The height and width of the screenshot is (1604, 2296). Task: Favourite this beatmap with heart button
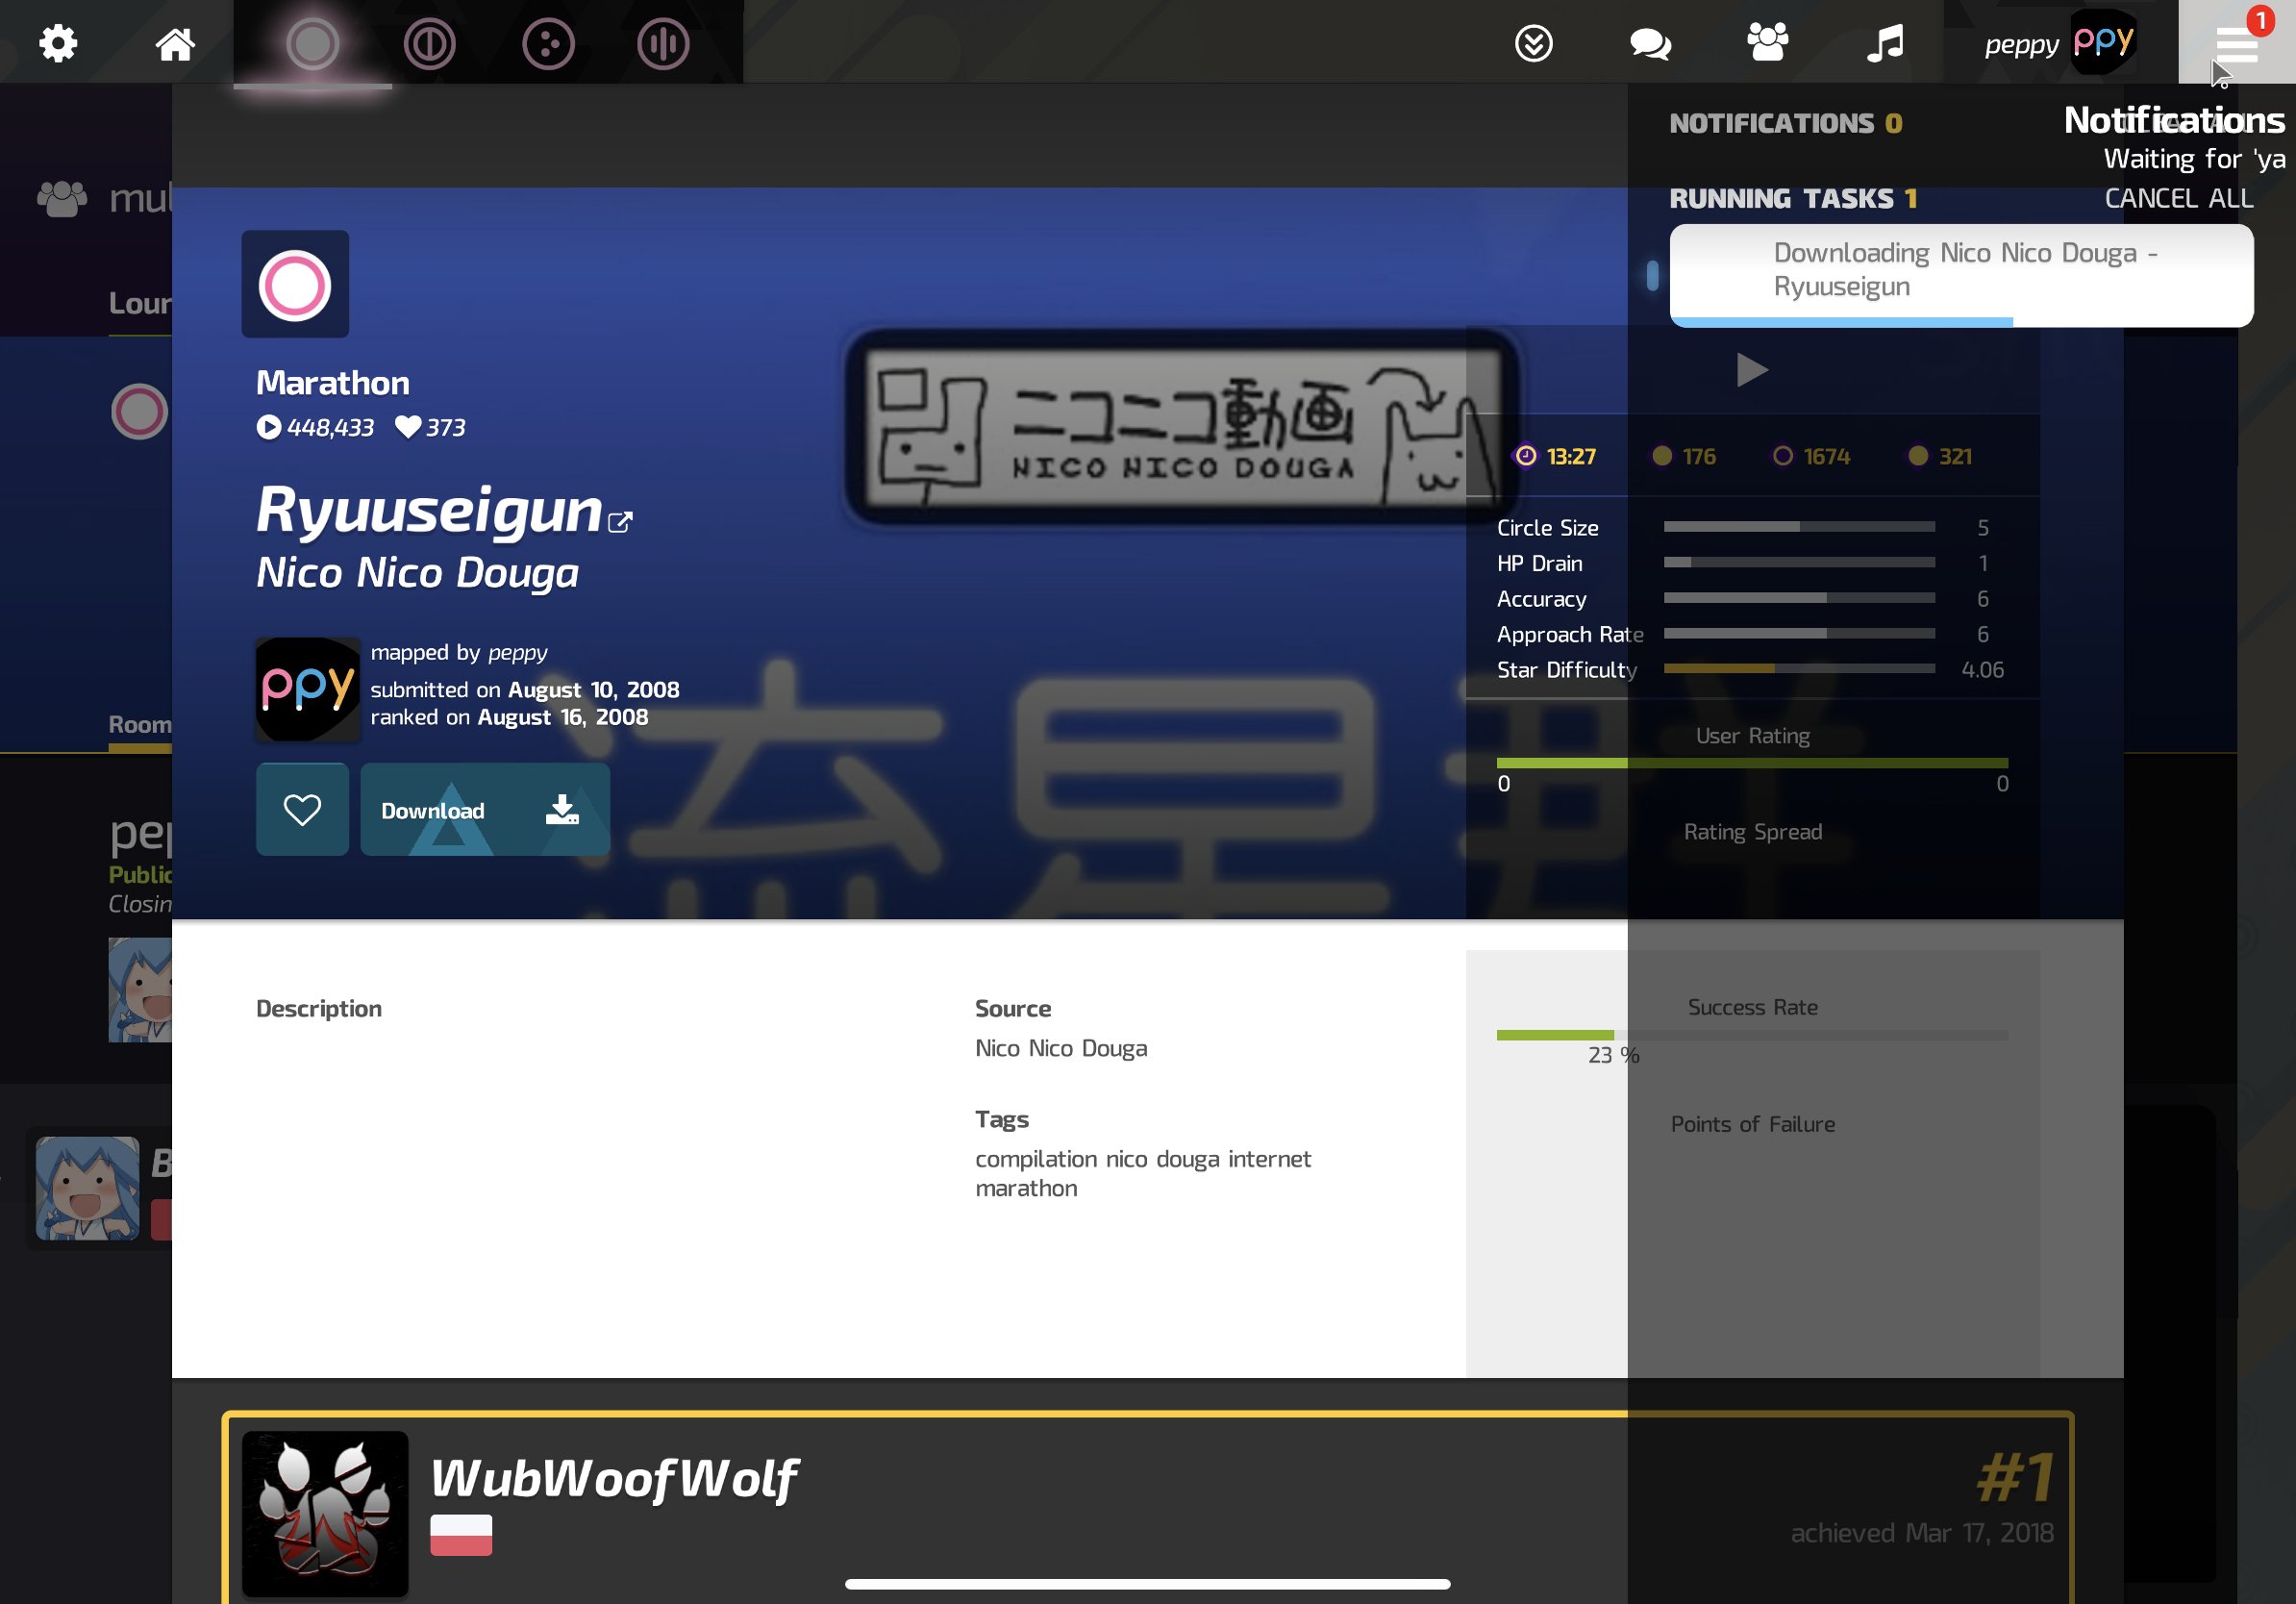pos(302,809)
